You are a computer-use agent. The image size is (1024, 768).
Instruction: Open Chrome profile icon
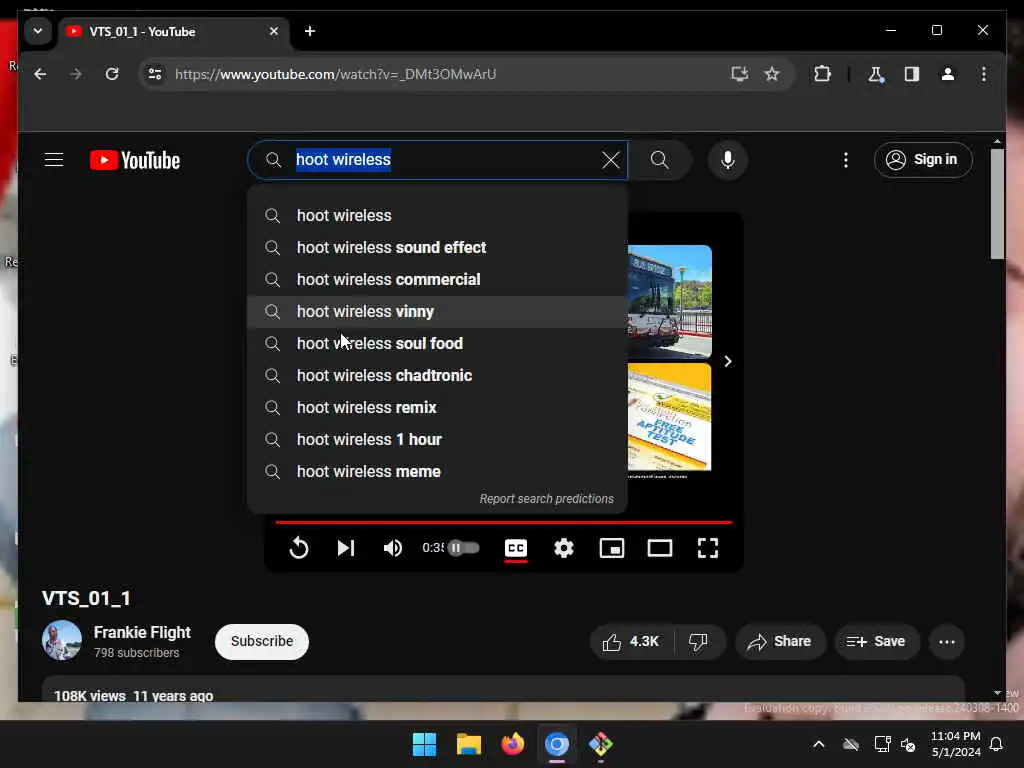[x=948, y=74]
